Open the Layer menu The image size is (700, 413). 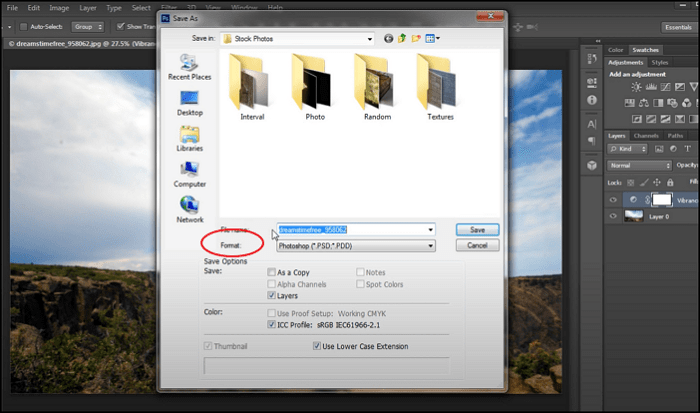pos(88,8)
